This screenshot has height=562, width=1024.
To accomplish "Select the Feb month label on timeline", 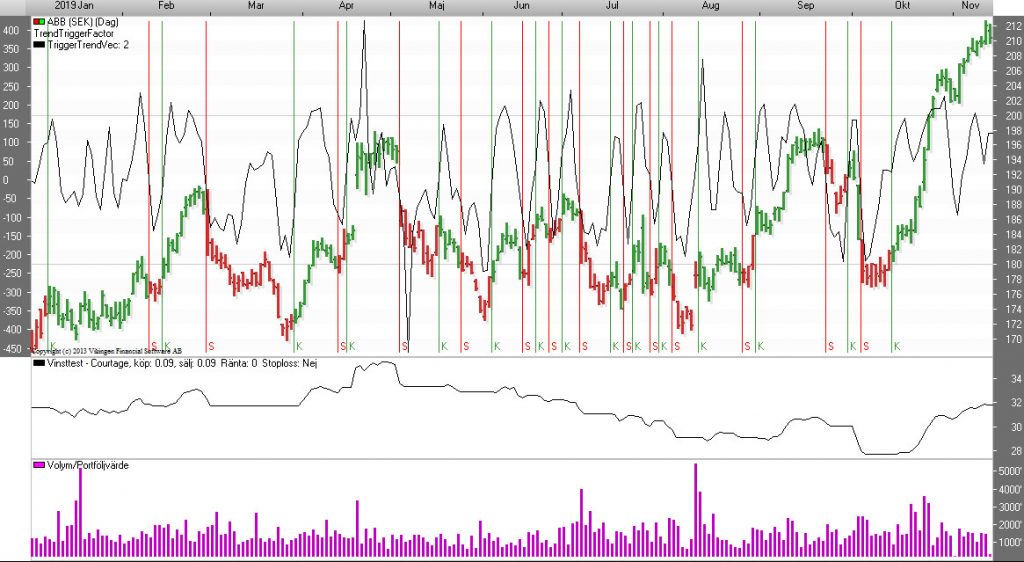I will pyautogui.click(x=168, y=6).
